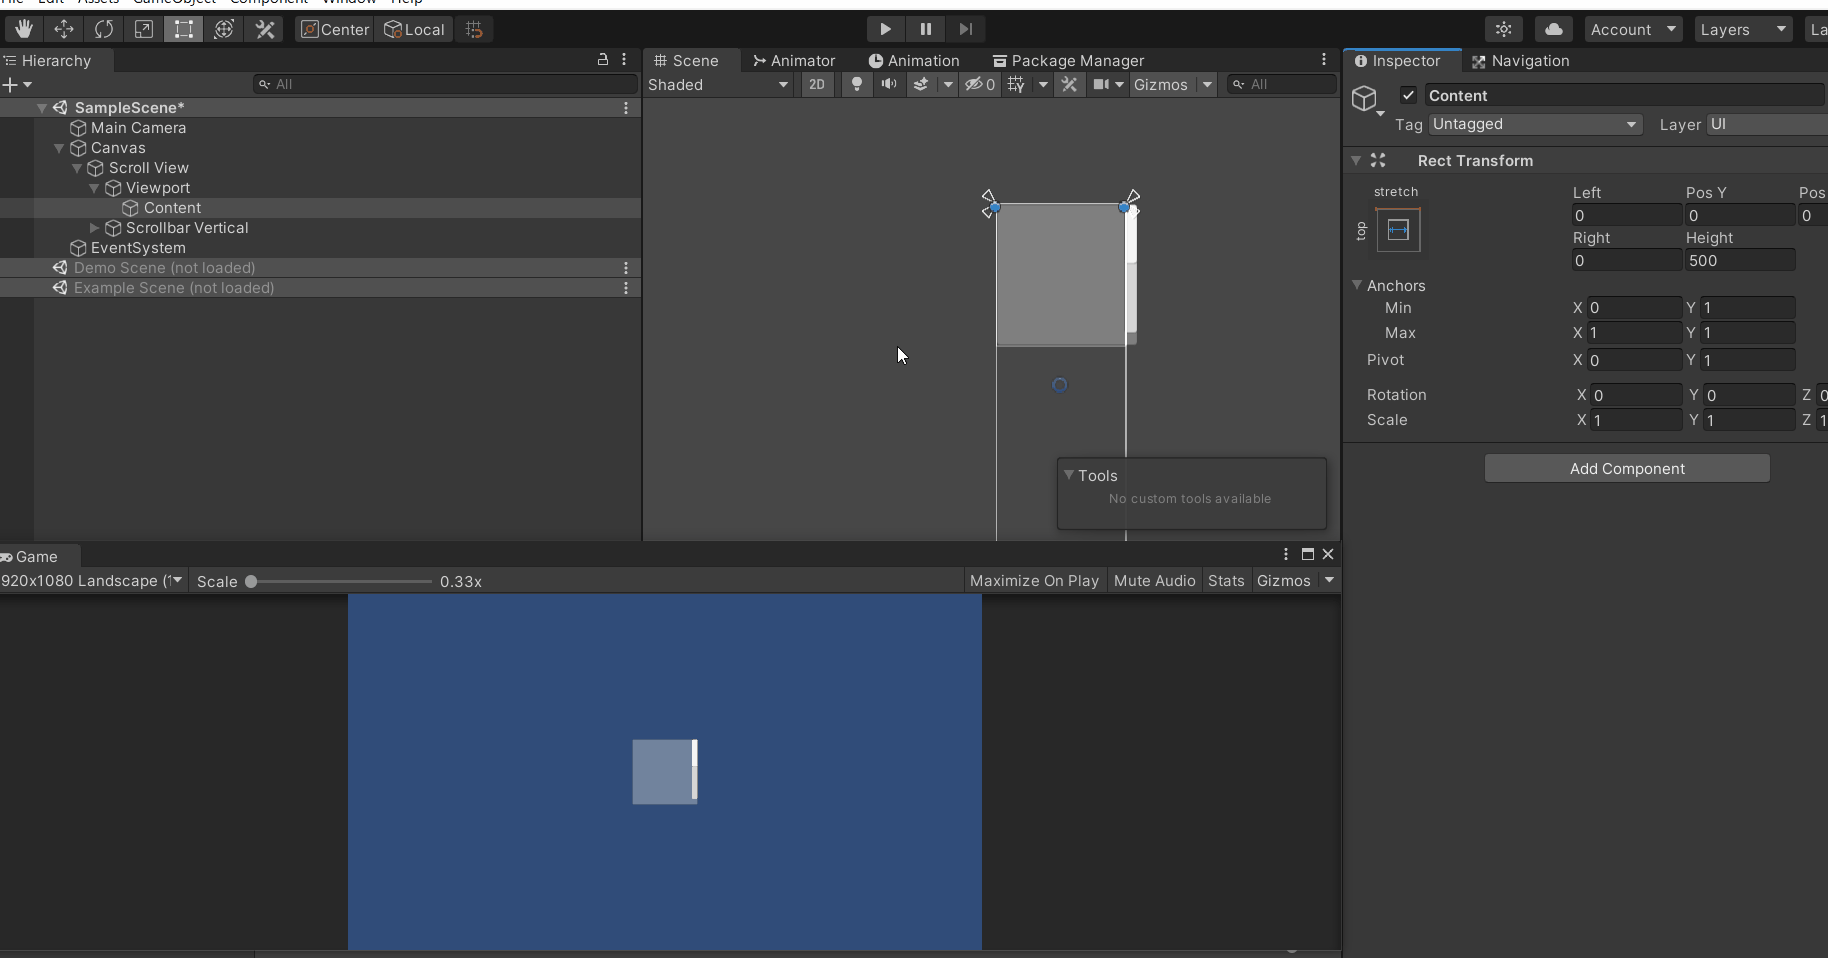This screenshot has height=958, width=1828.
Task: Activate the Transform tool
Action: tap(224, 29)
